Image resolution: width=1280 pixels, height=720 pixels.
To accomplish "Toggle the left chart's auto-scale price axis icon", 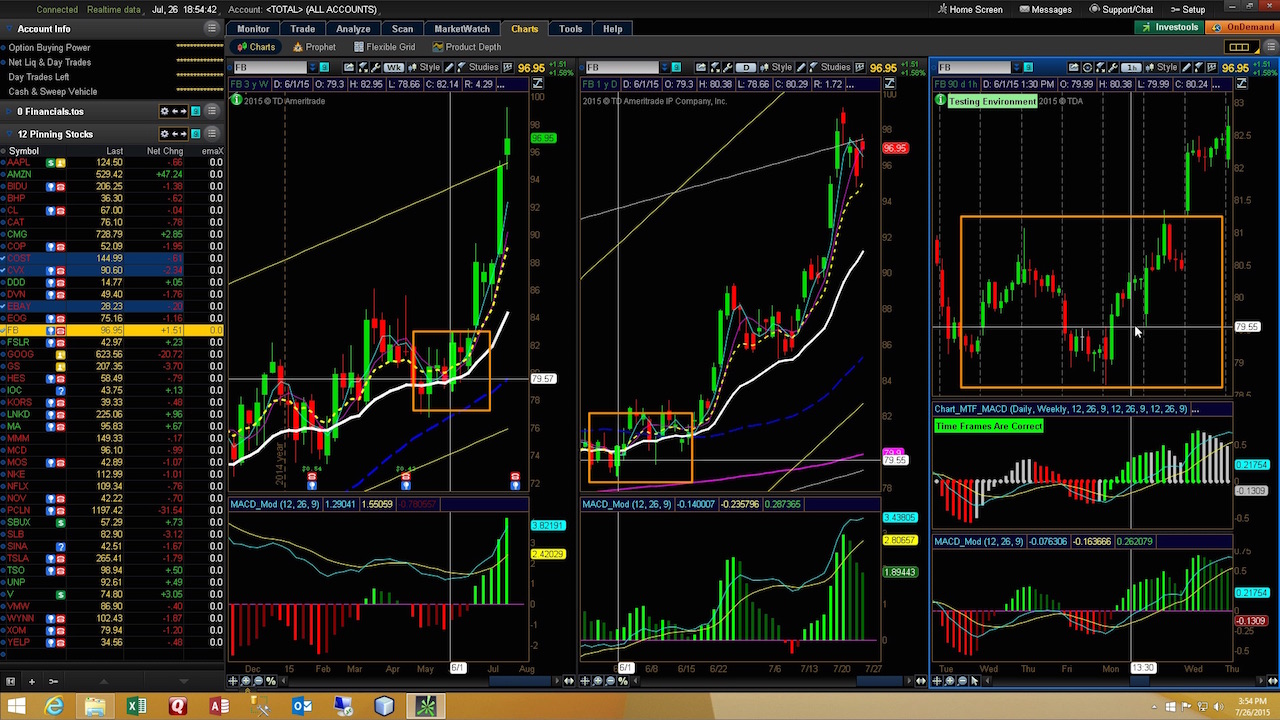I will click(x=537, y=84).
